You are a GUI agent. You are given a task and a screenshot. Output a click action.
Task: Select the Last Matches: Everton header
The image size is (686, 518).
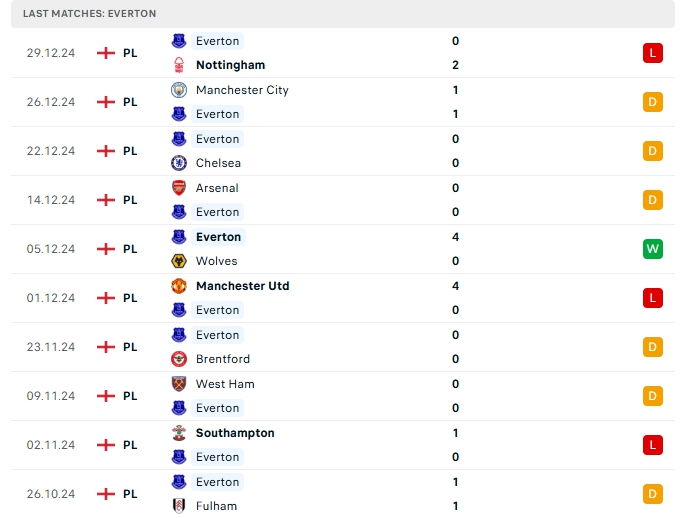[90, 13]
